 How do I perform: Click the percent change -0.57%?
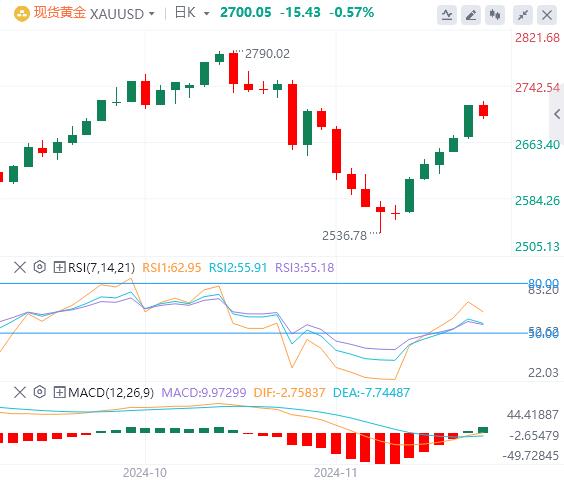click(x=351, y=13)
